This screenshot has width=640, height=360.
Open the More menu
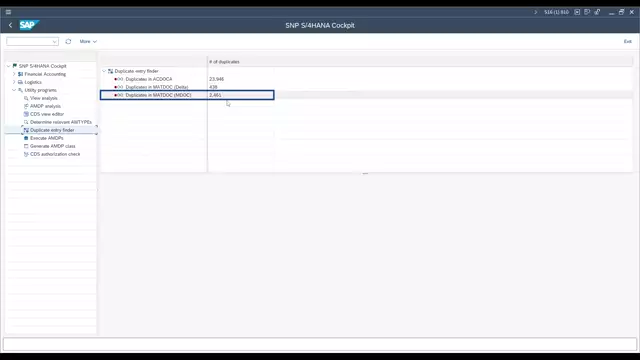88,42
